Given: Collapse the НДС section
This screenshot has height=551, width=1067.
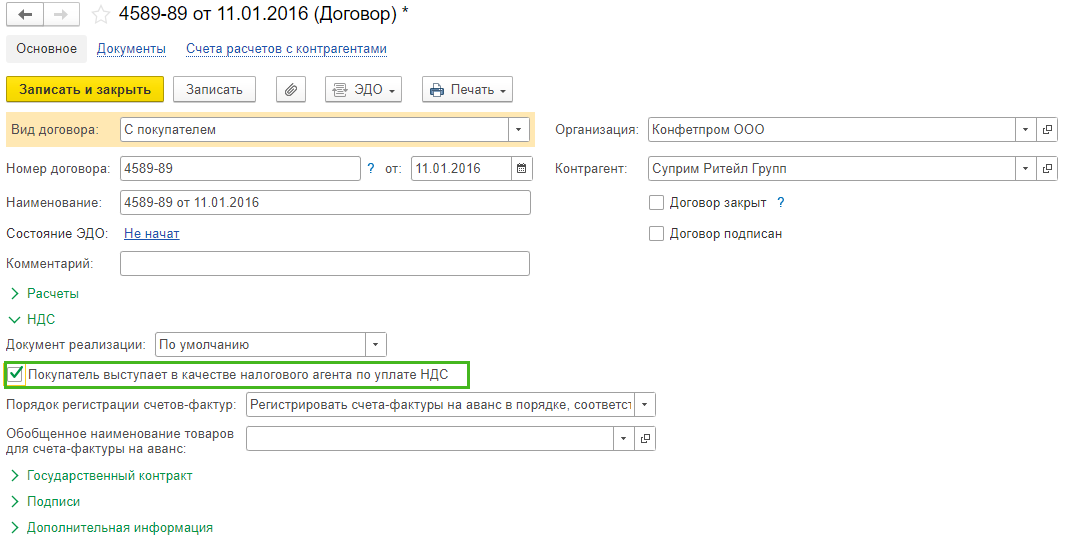Looking at the screenshot, I should coord(32,320).
